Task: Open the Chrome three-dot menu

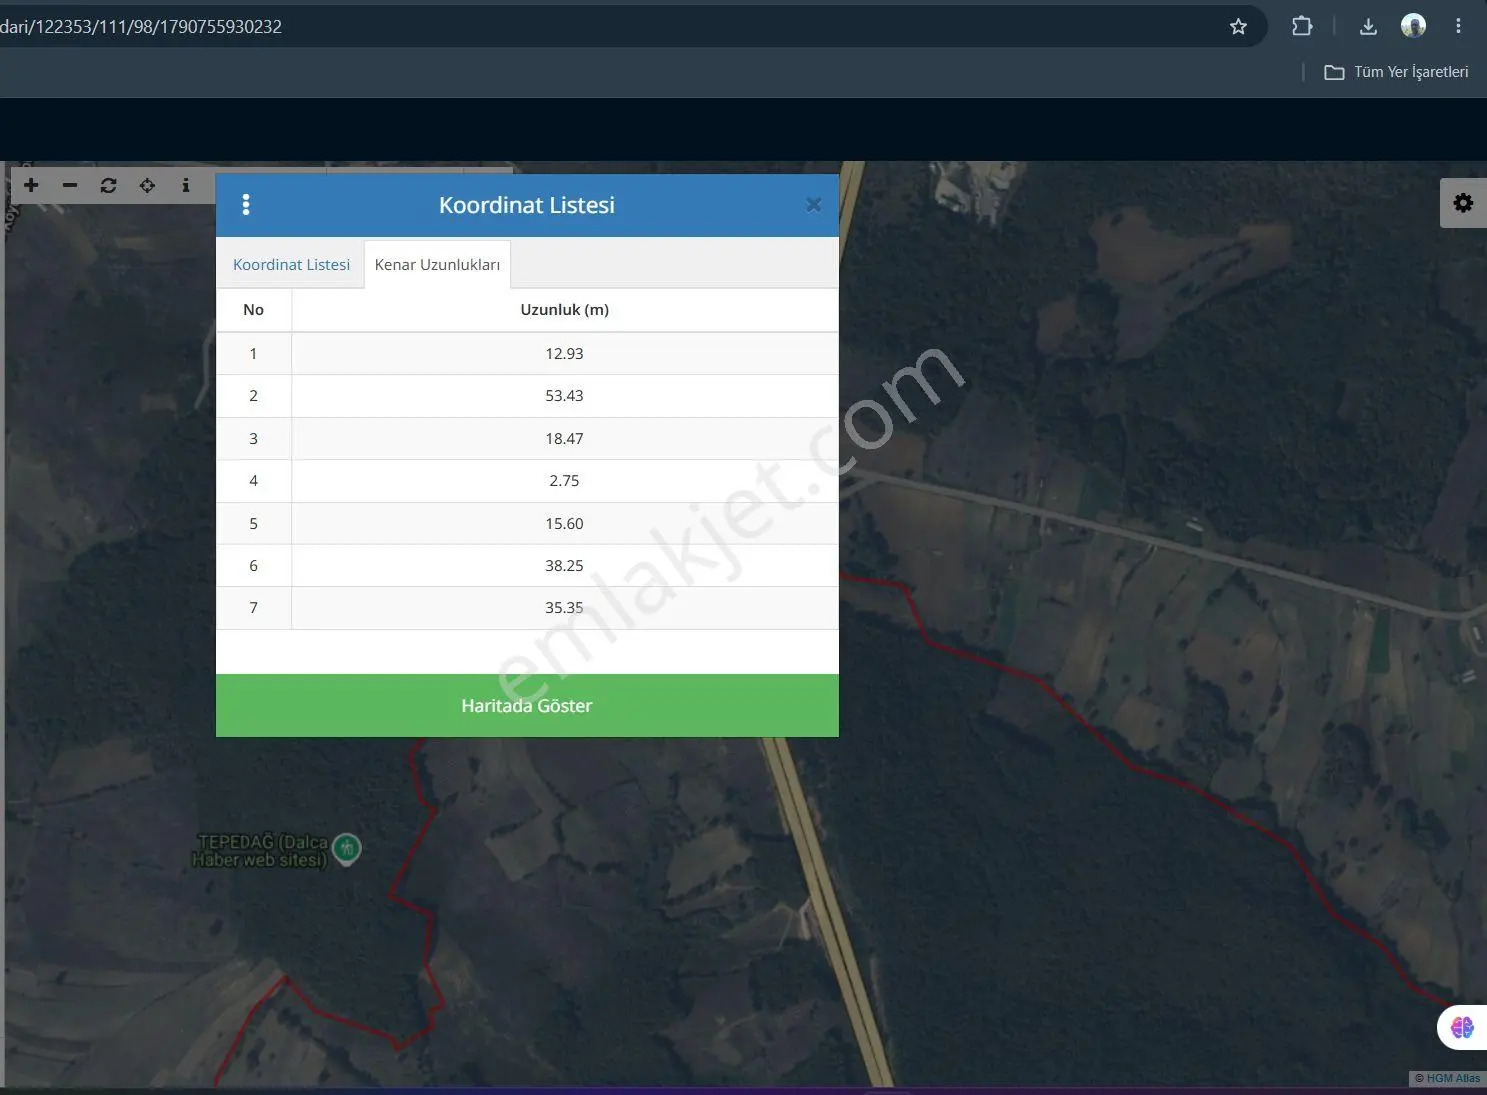Action: point(1458,27)
